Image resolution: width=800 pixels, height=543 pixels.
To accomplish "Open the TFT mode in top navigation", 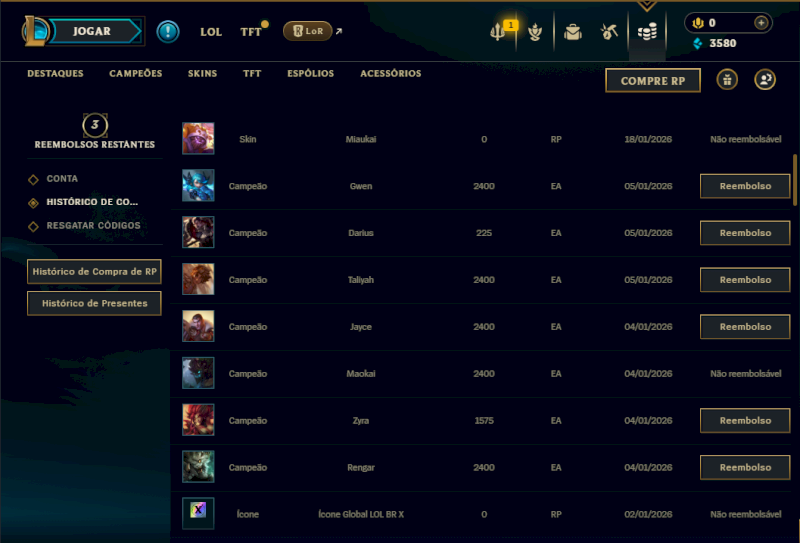I will point(251,32).
